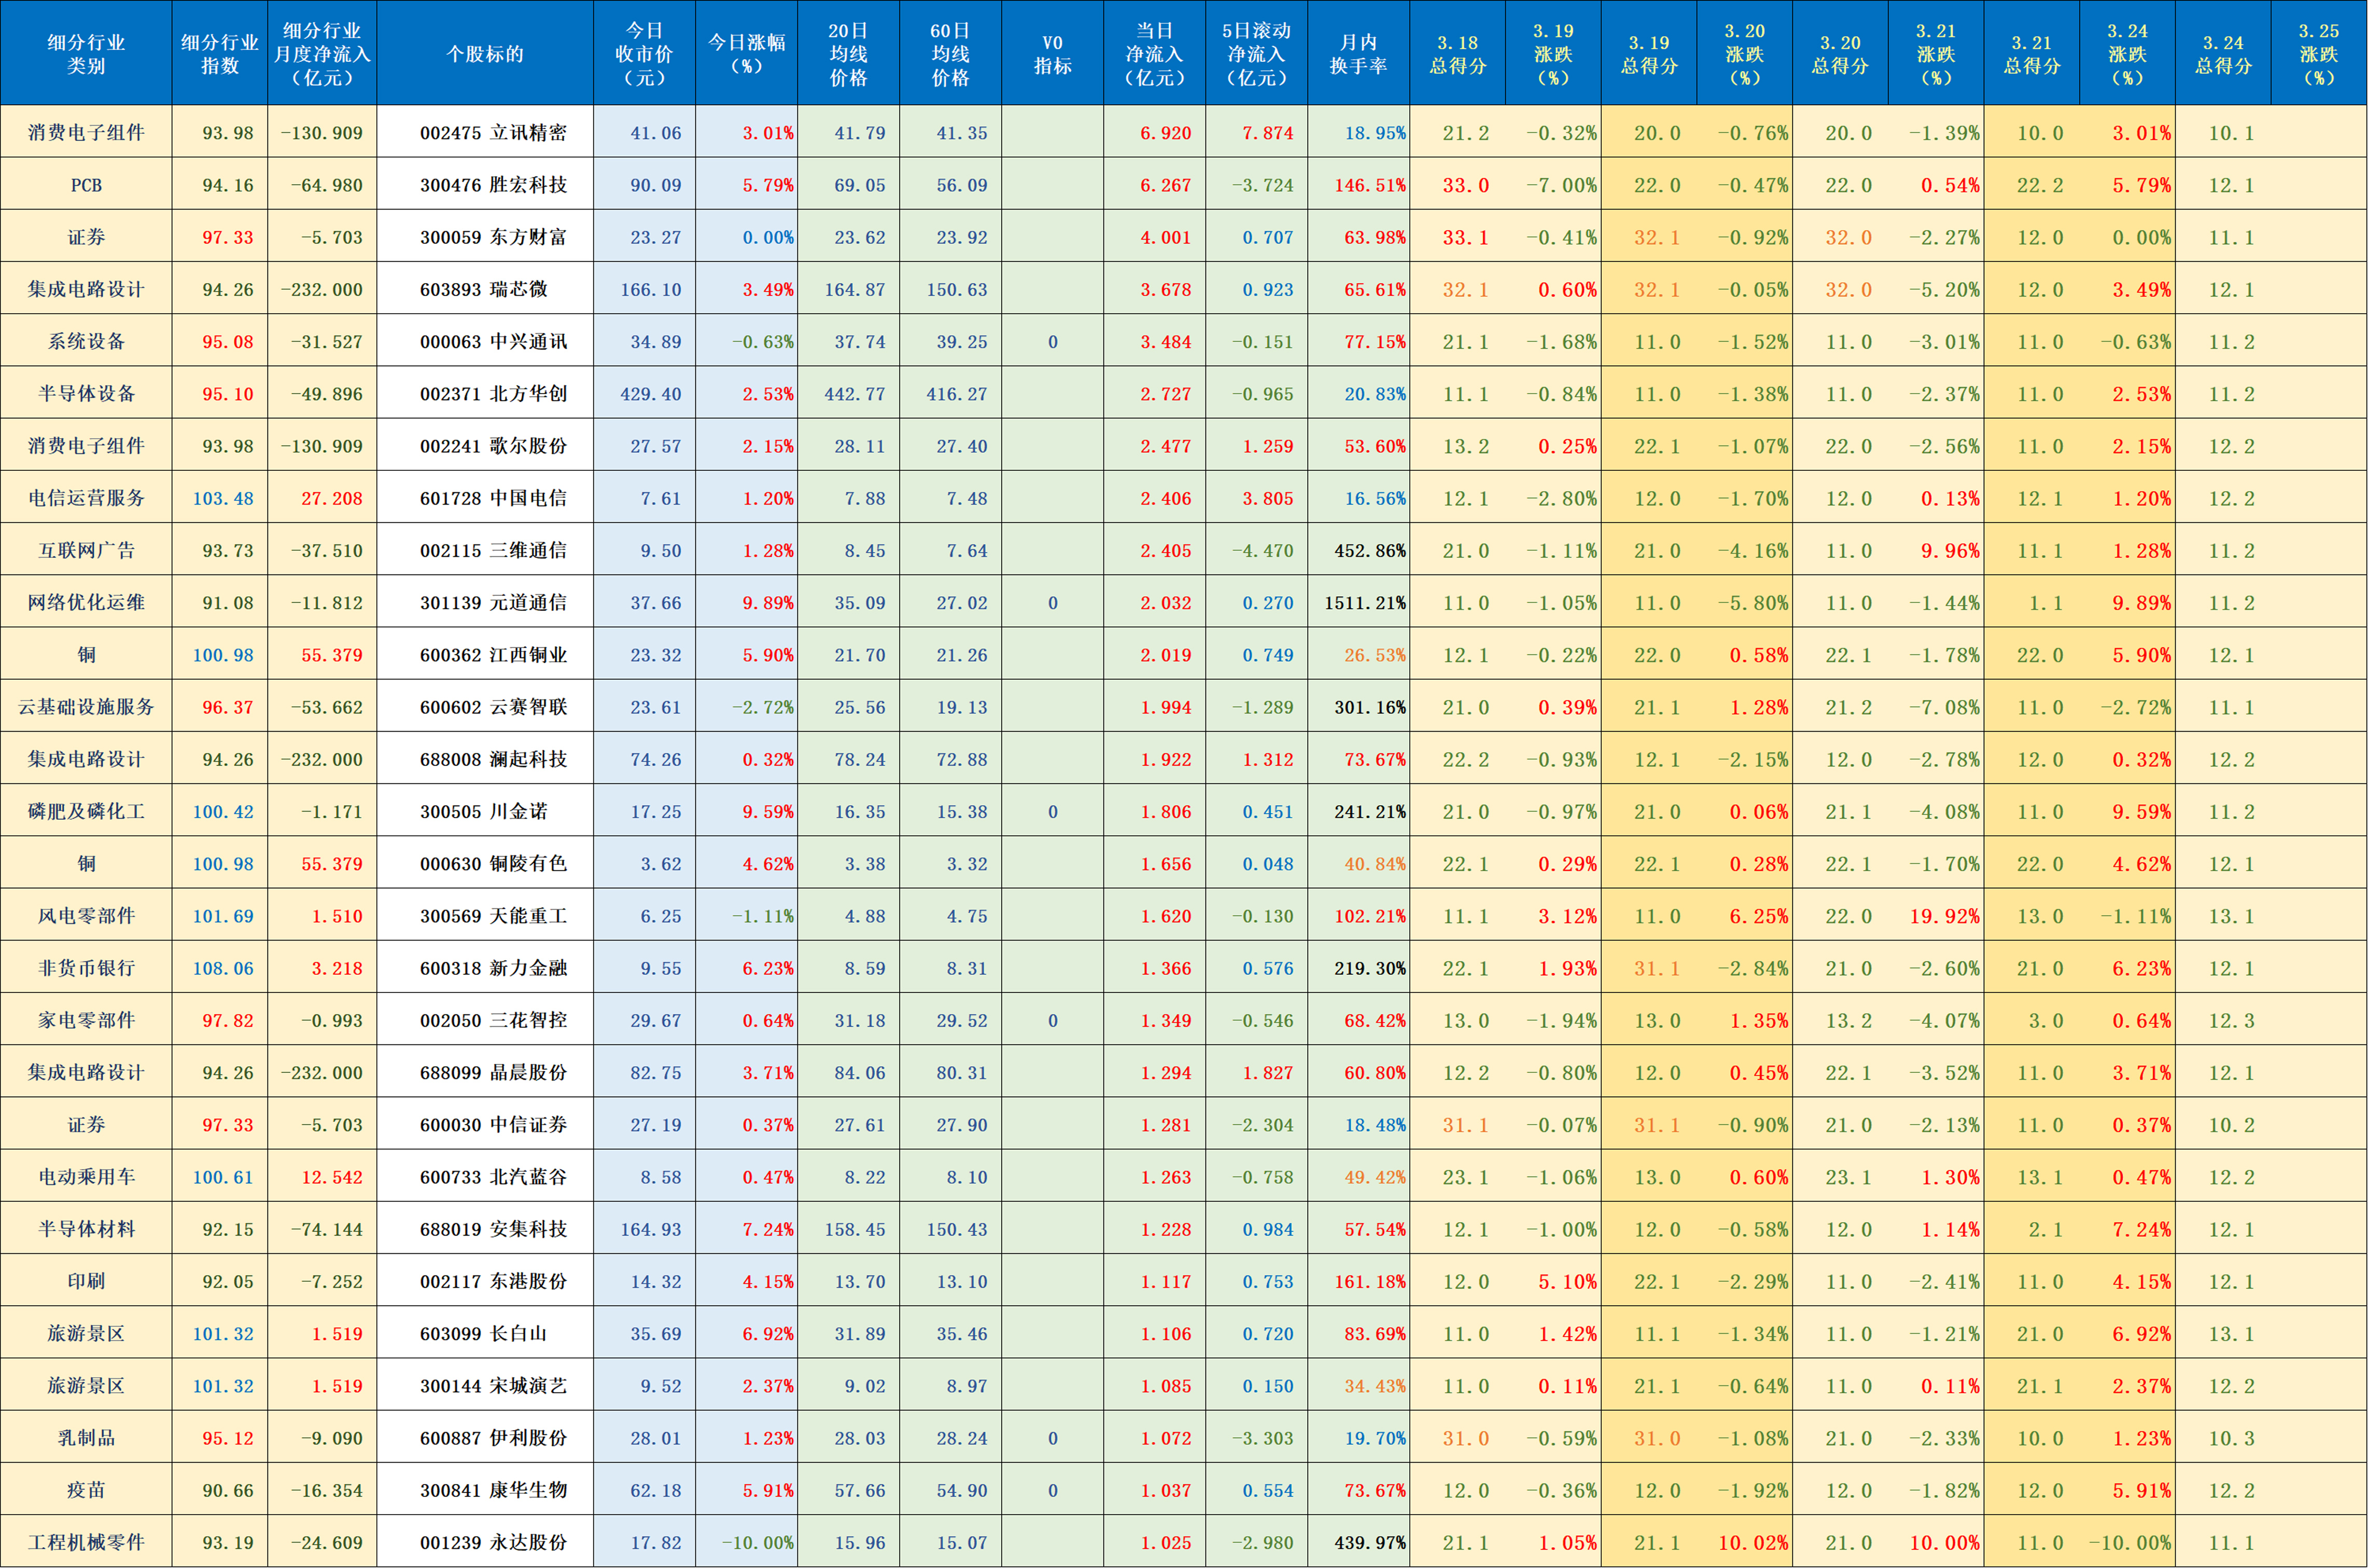Click the 个股标的 column header
2368x1568 pixels.
coord(484,50)
